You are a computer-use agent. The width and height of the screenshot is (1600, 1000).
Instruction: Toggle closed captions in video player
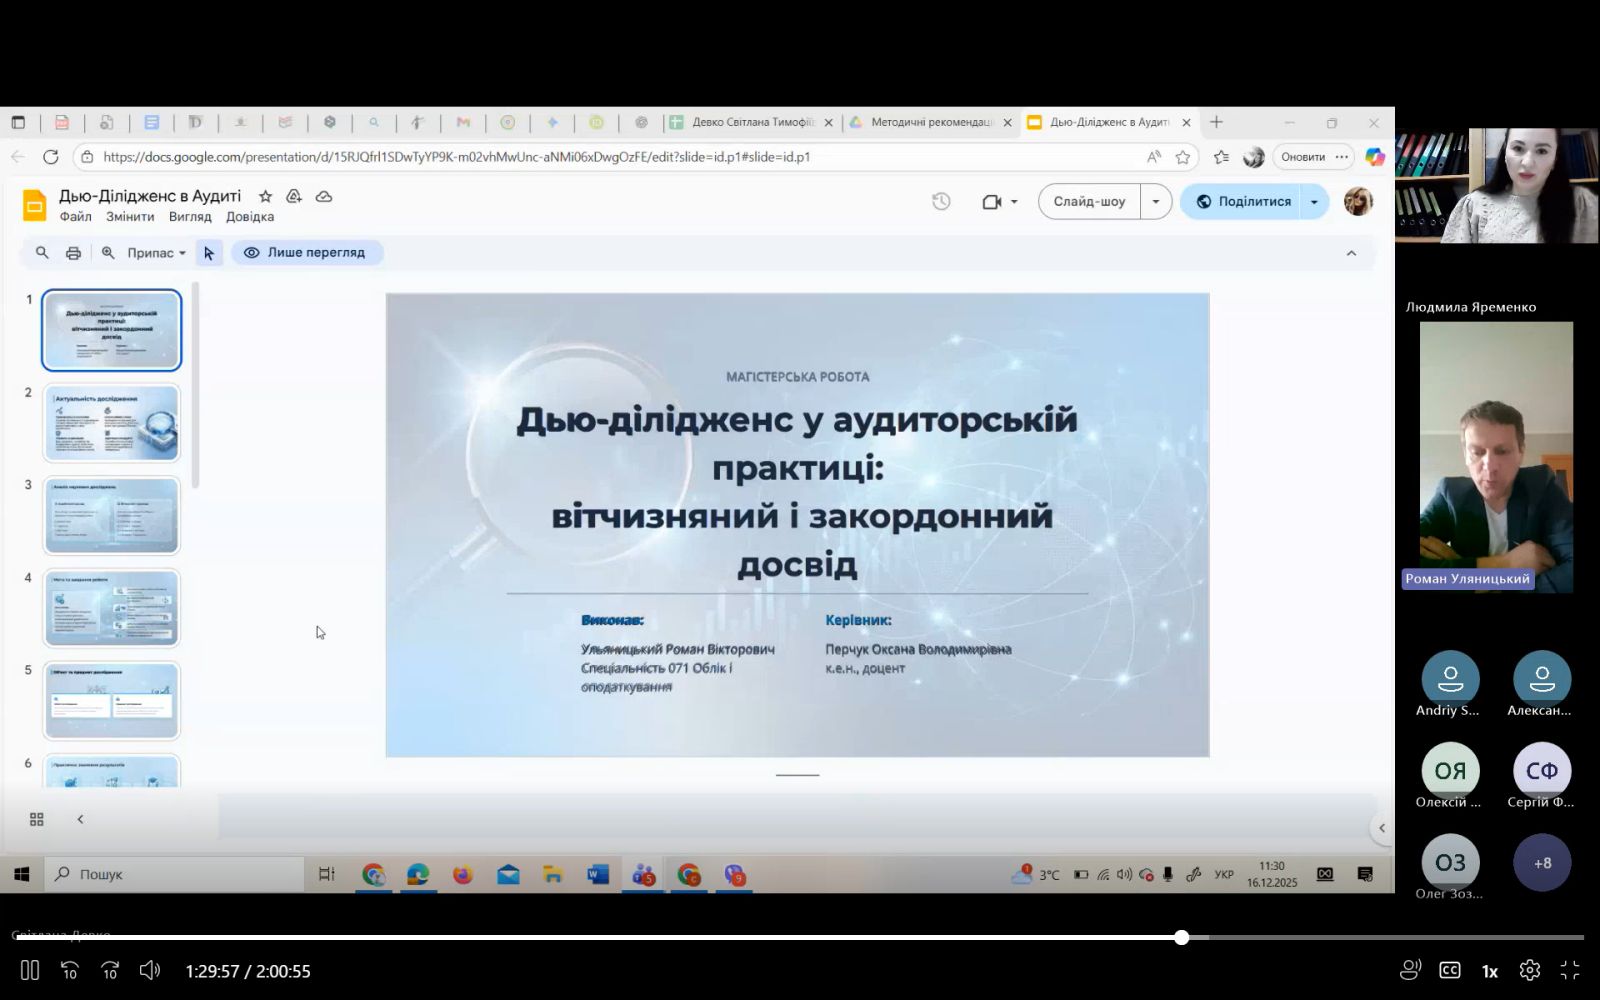pyautogui.click(x=1449, y=970)
